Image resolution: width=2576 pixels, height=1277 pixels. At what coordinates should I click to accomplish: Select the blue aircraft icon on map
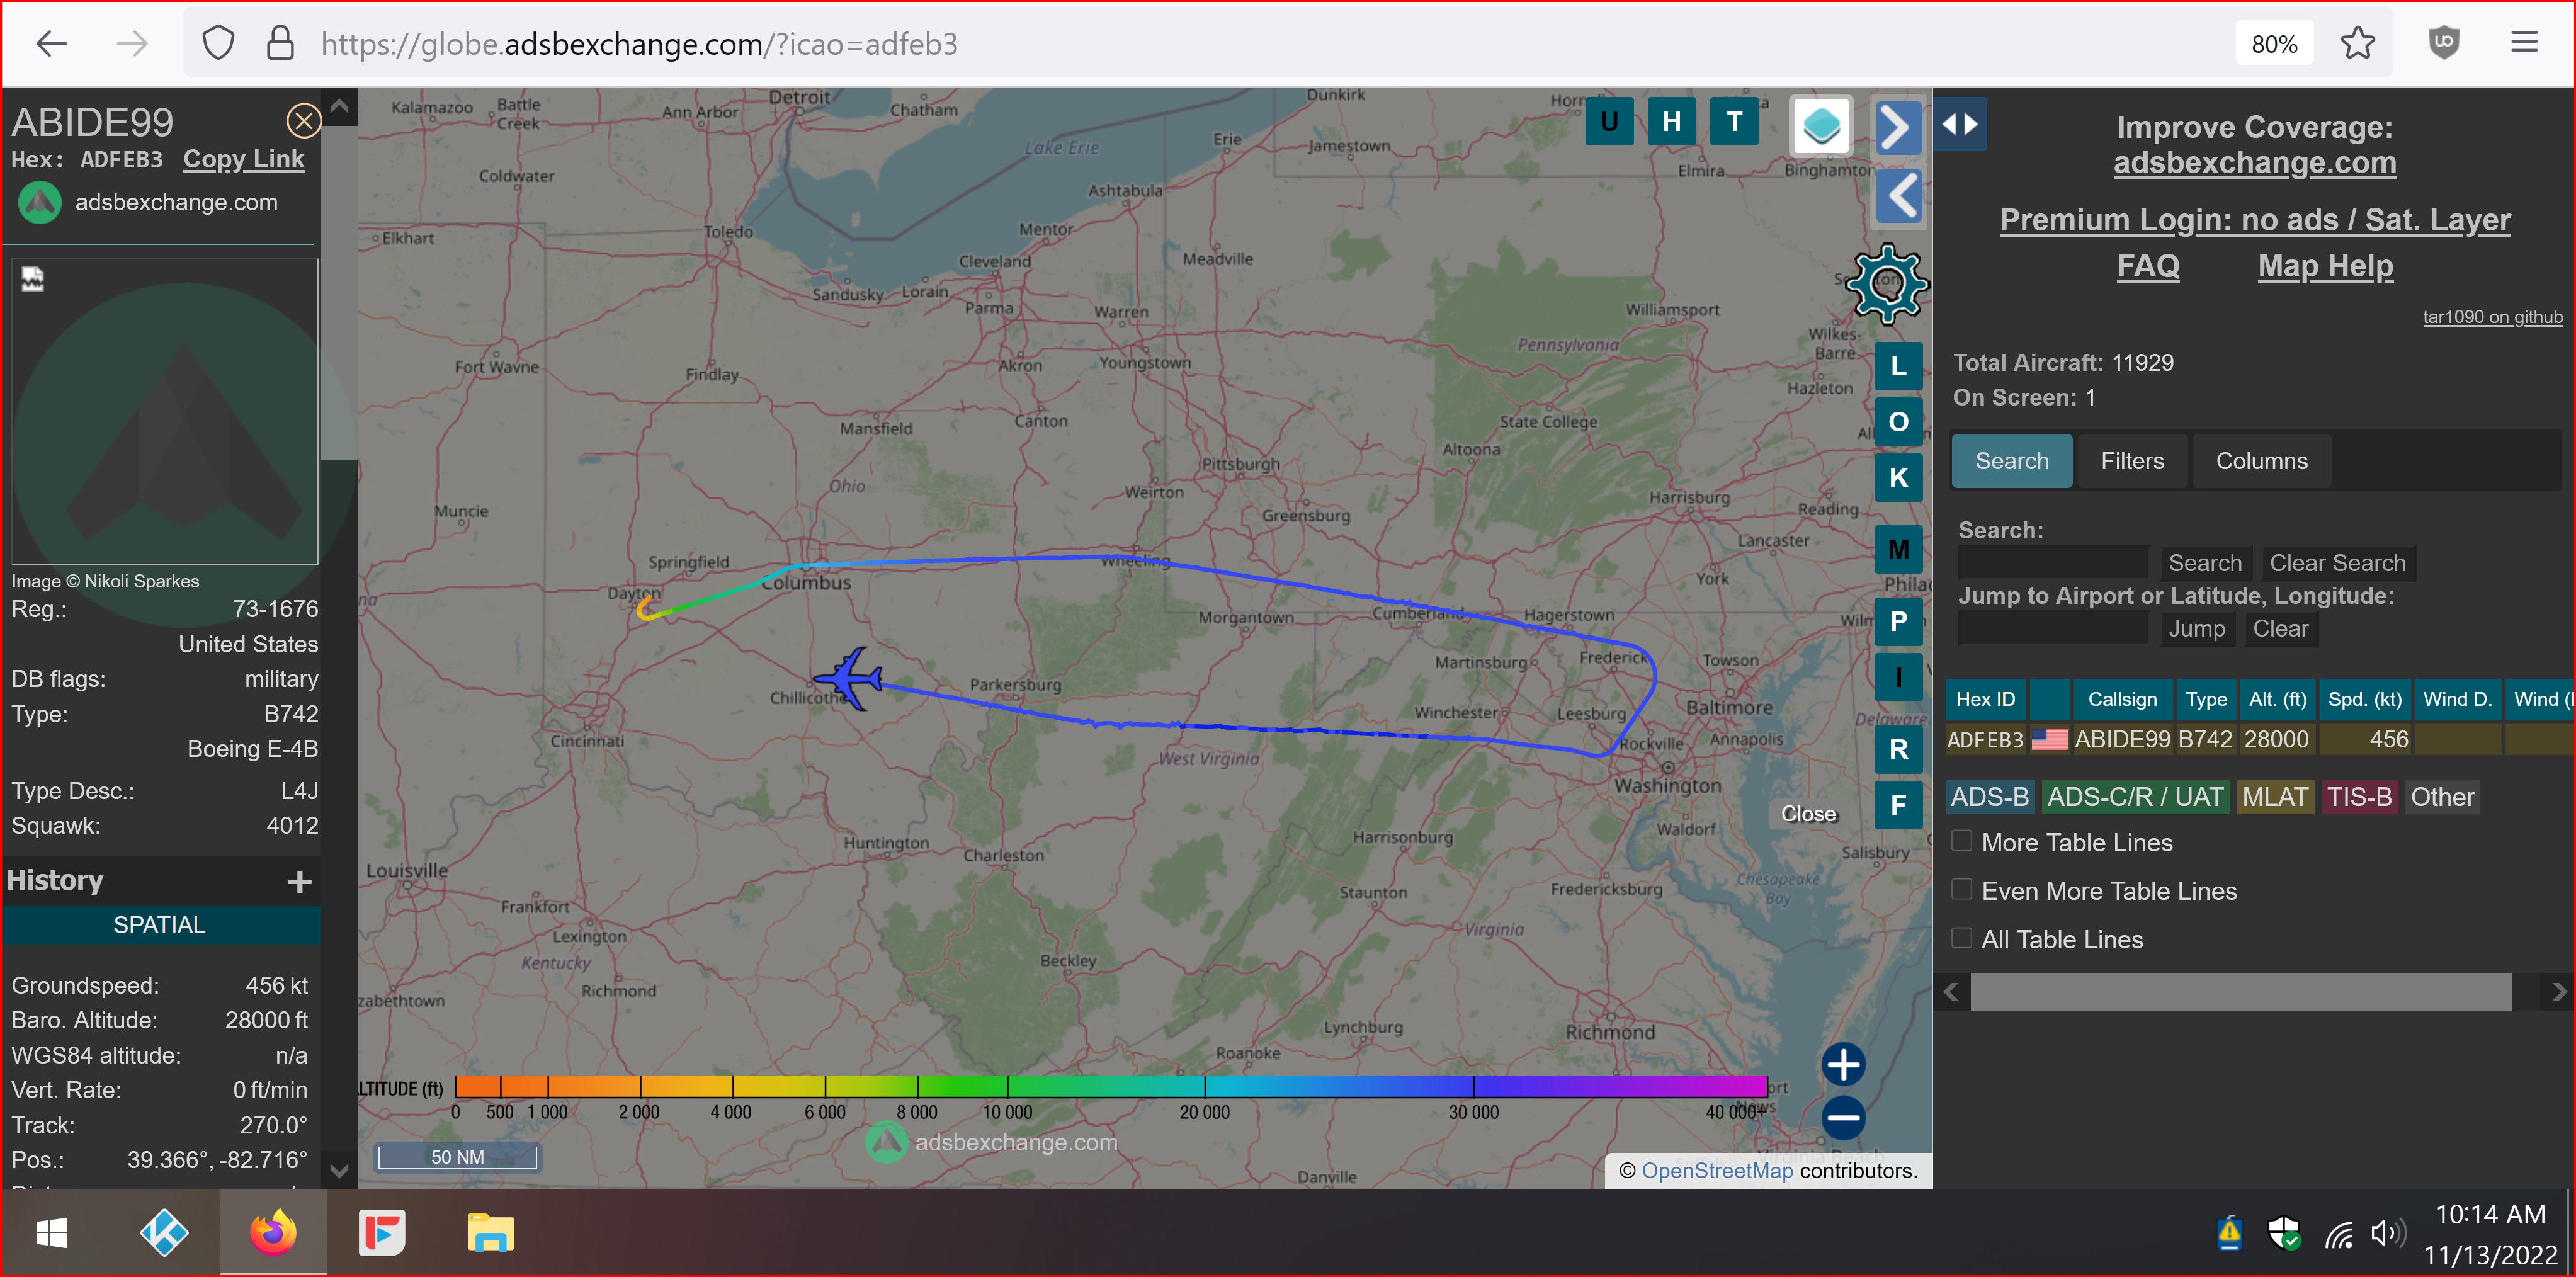click(x=849, y=679)
